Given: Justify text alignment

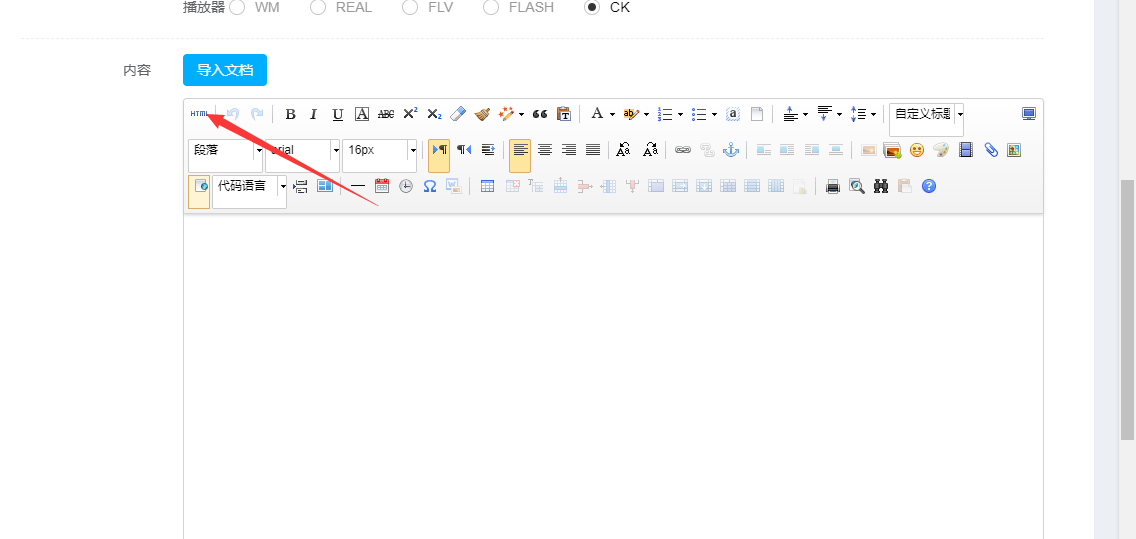Looking at the screenshot, I should [x=593, y=150].
